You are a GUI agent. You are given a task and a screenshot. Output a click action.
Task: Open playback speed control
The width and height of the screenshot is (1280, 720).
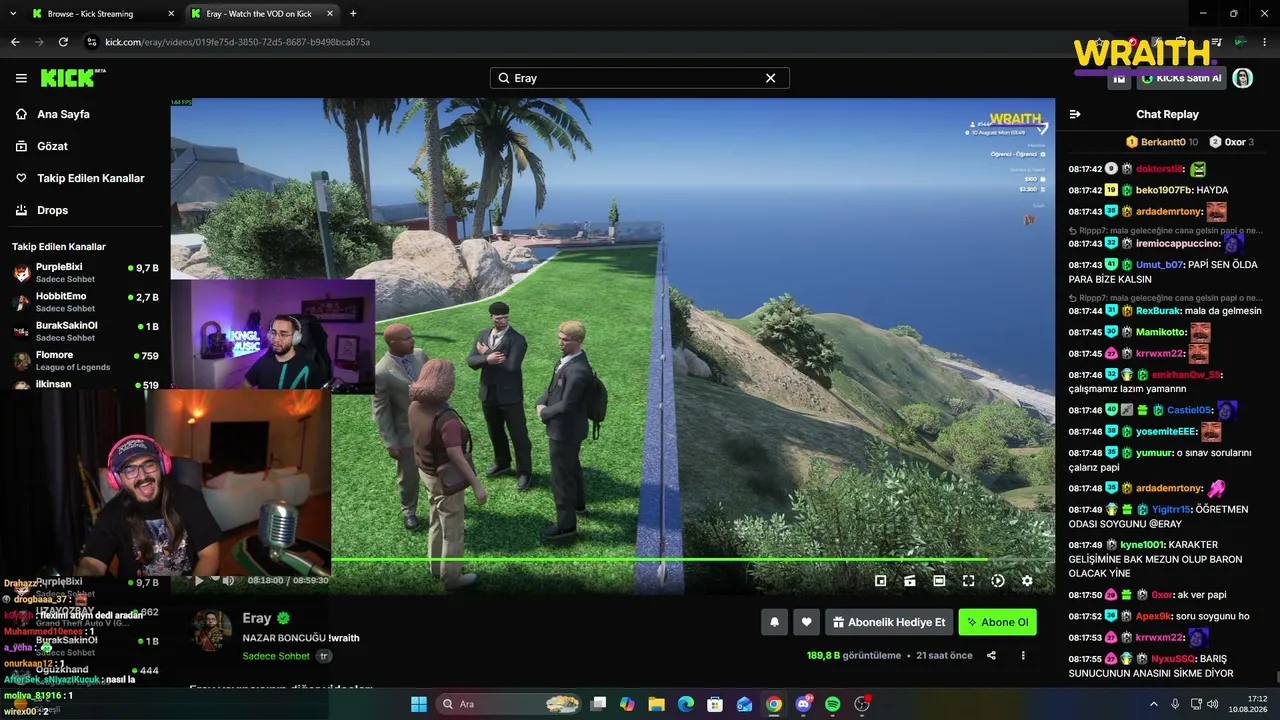pyautogui.click(x=998, y=580)
